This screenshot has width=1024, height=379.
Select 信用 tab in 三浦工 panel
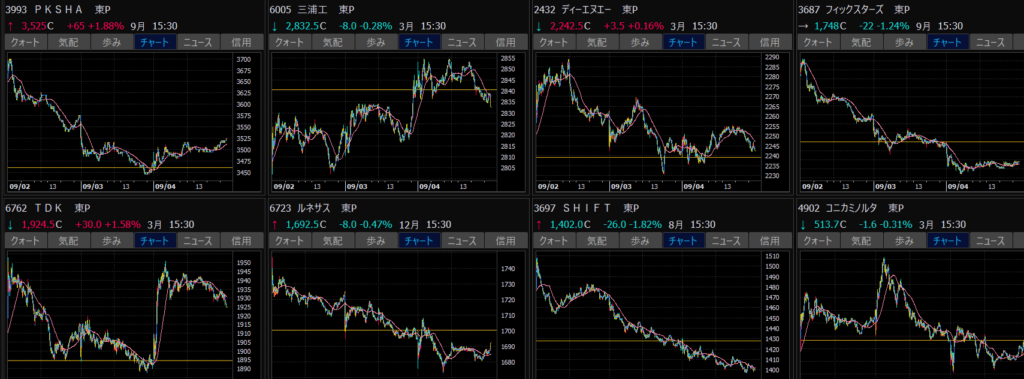click(506, 42)
